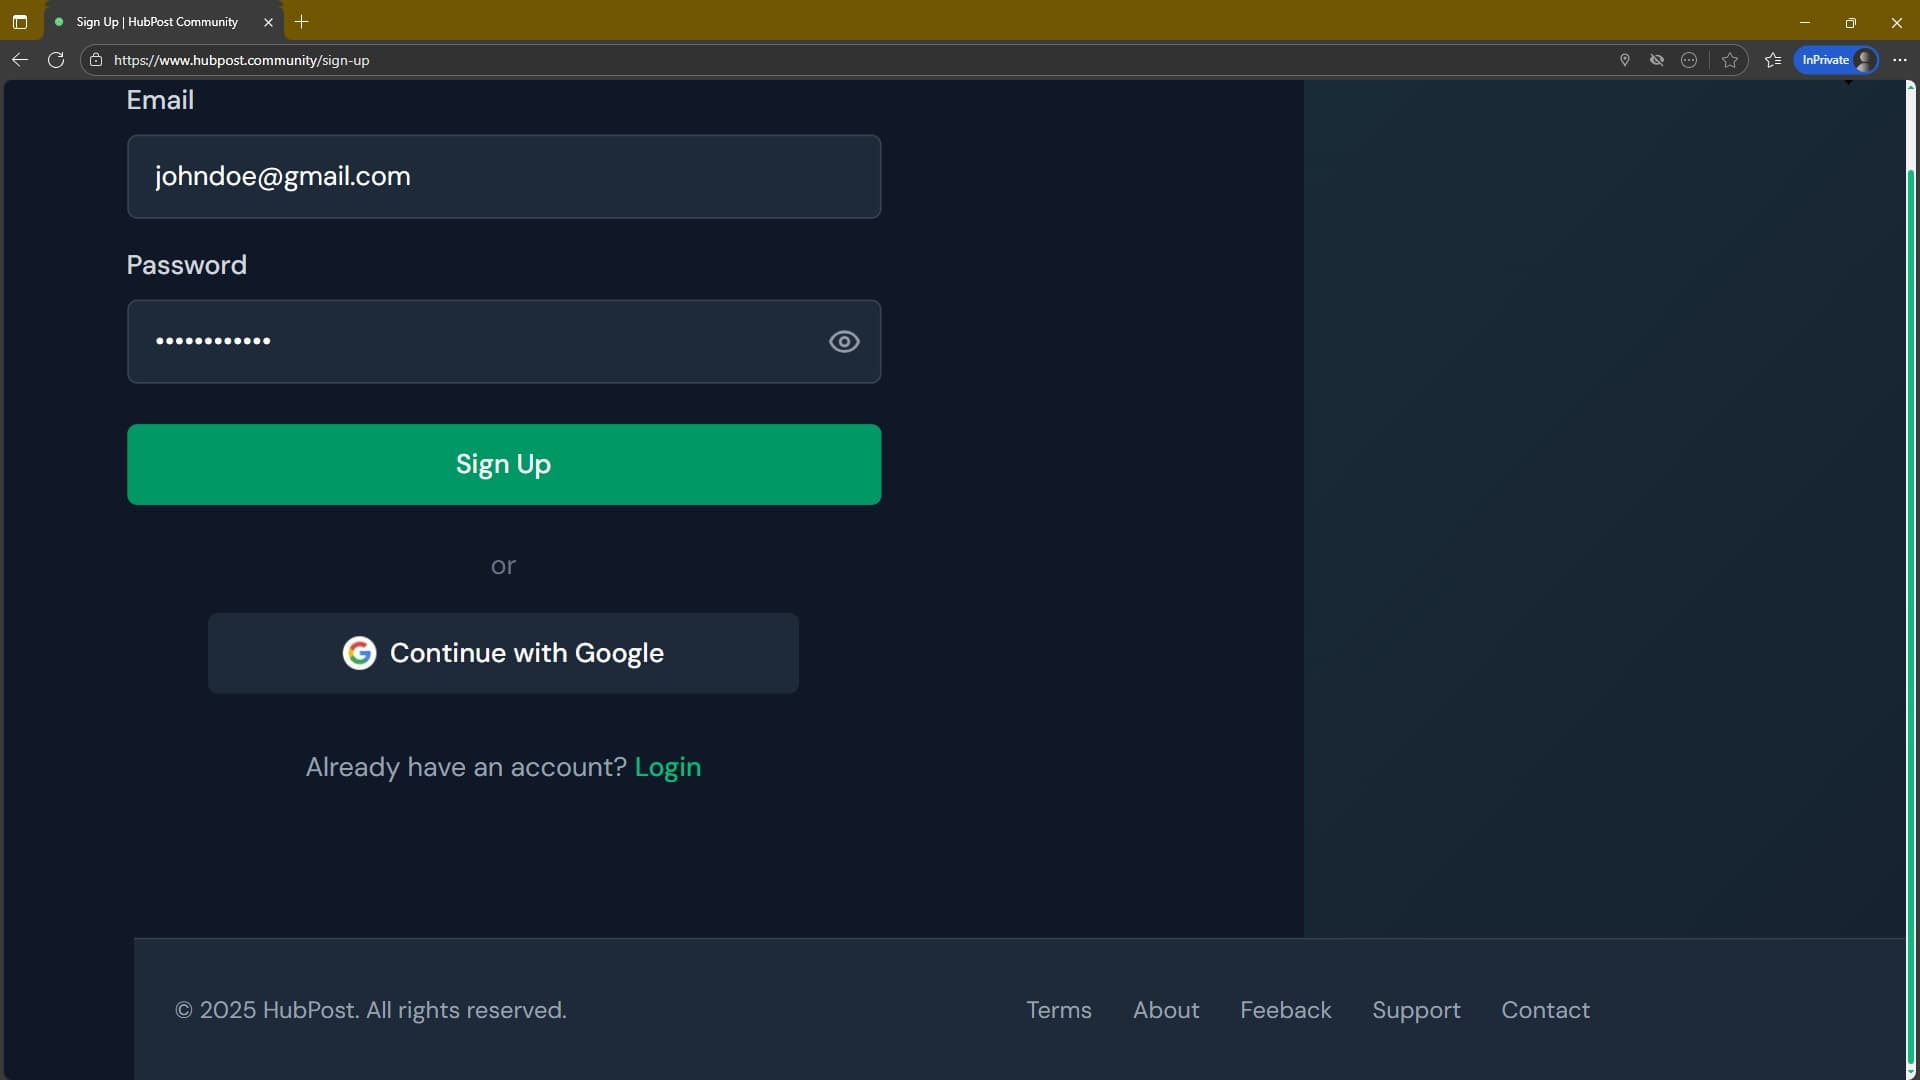Open the Feeback footer link
This screenshot has width=1920, height=1080.
tap(1286, 1011)
